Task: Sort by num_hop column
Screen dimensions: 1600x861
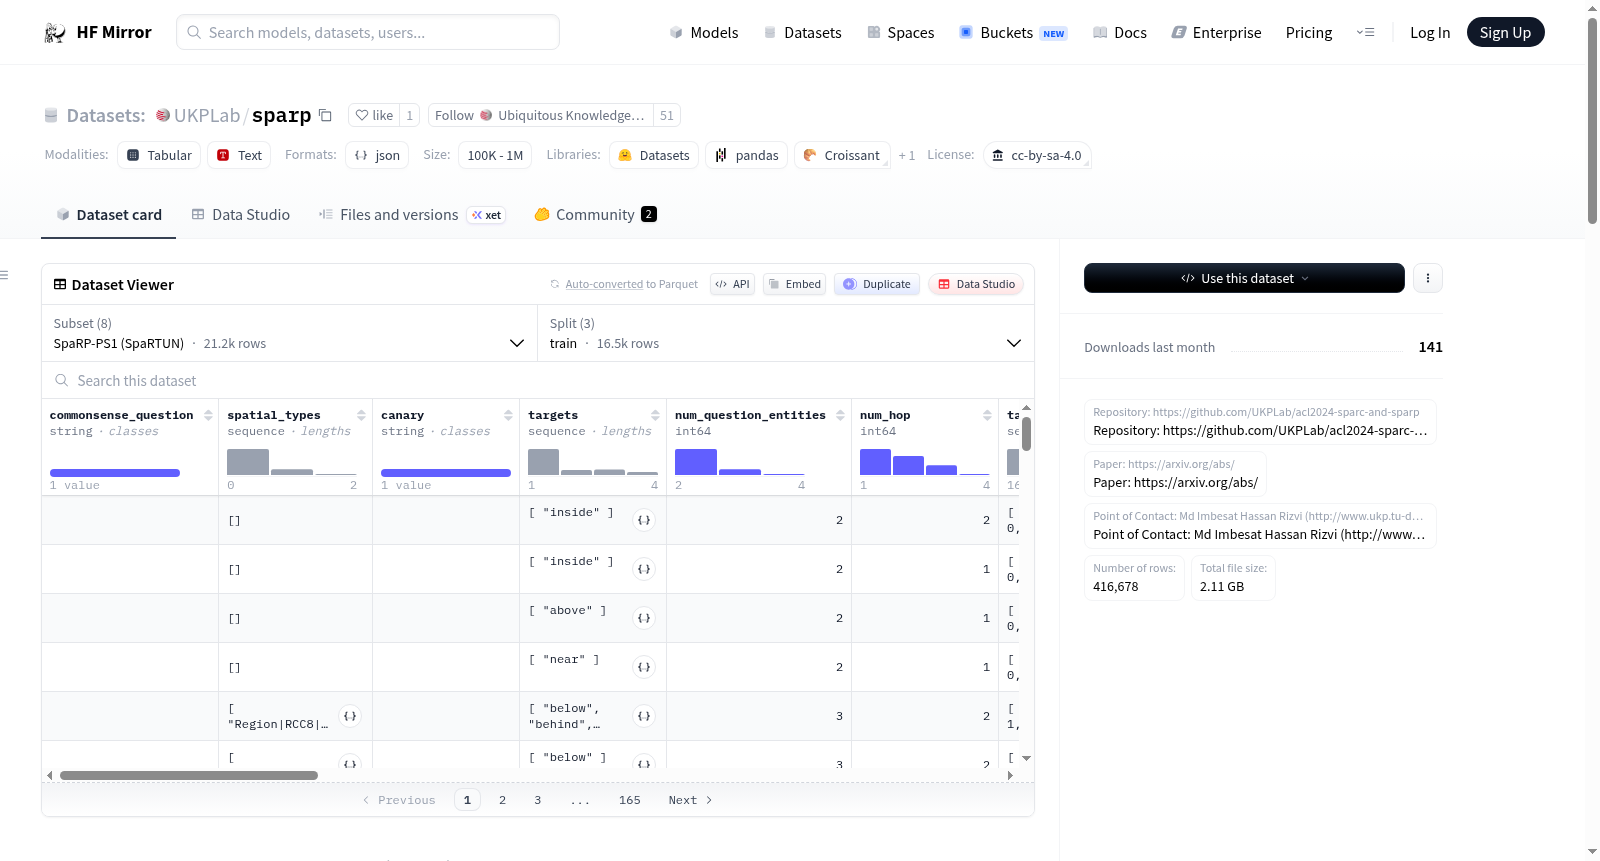Action: (x=987, y=415)
